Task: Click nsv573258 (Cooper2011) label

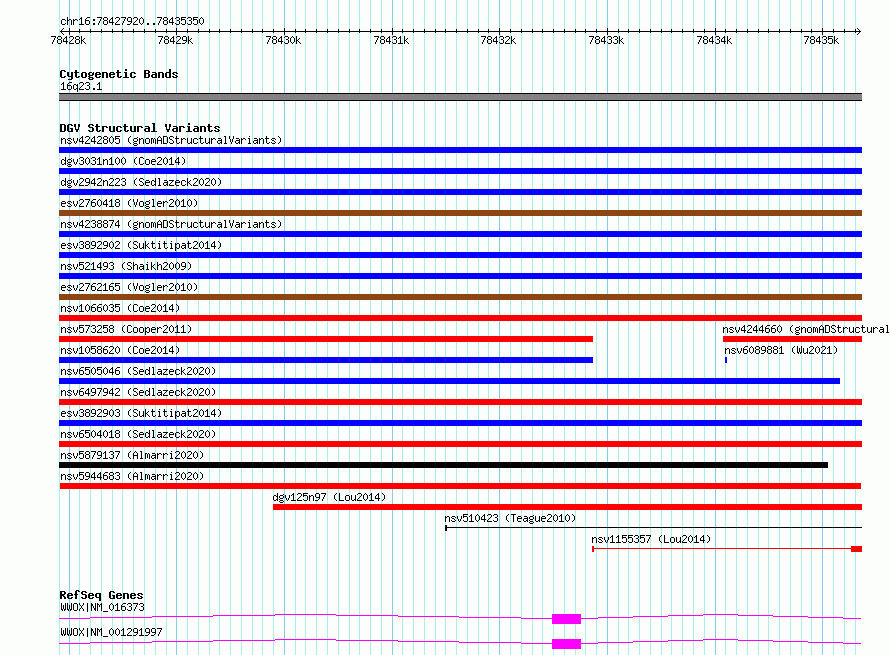Action: (126, 329)
